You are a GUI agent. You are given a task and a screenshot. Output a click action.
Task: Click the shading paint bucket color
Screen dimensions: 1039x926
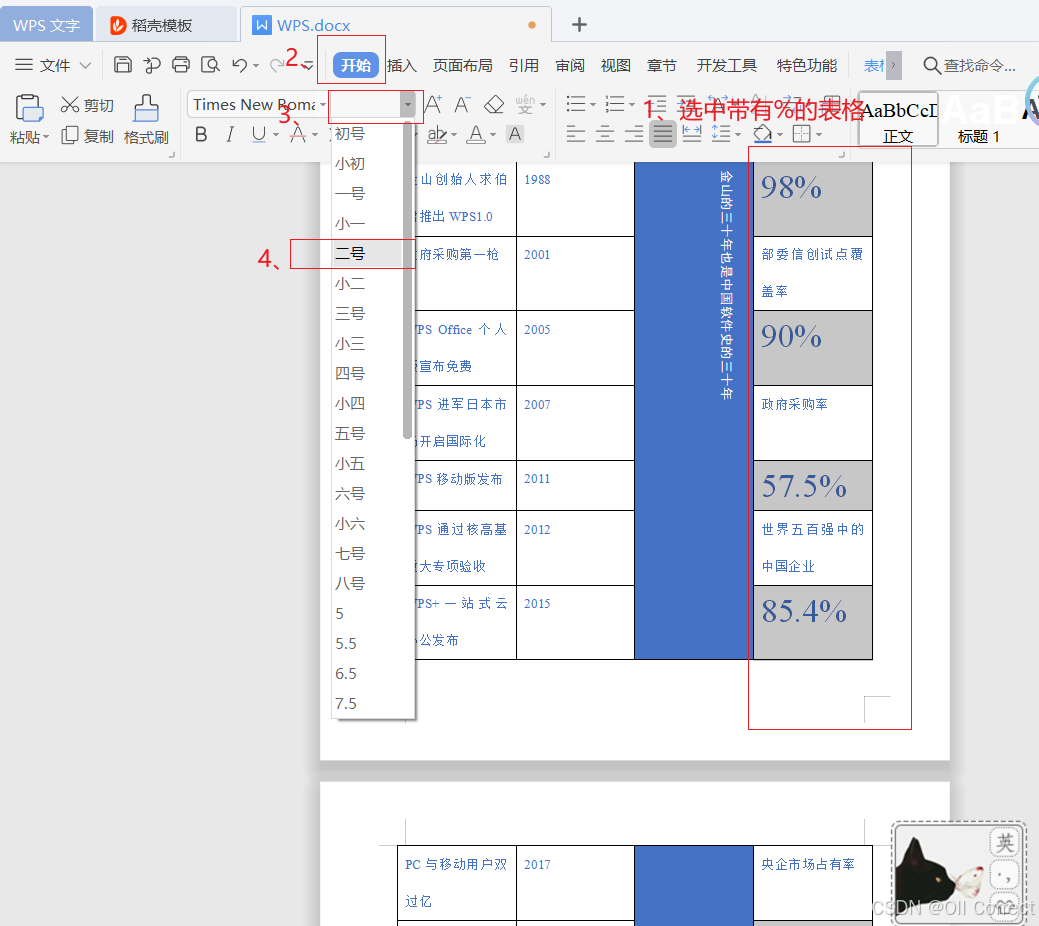click(763, 134)
